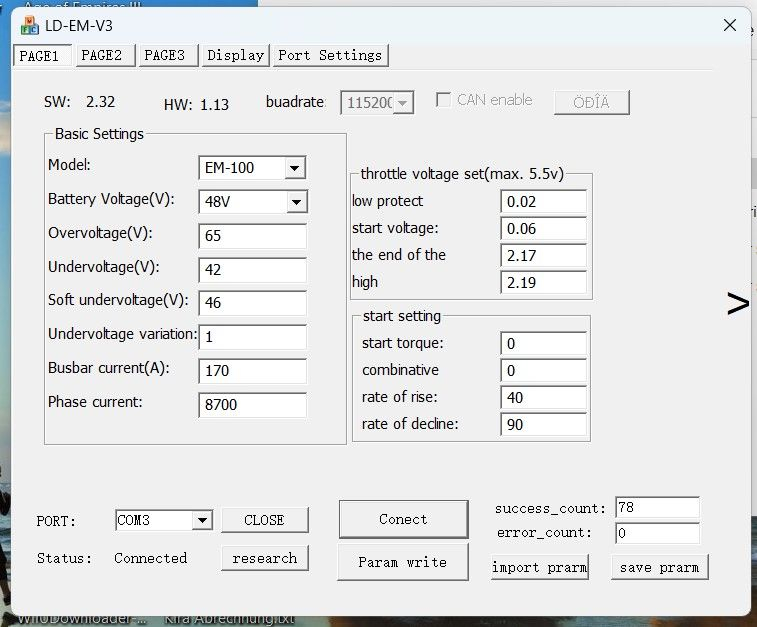Screen dimensions: 757x627
Task: Expand the Model dropdown showing EM-100
Action: click(x=294, y=168)
